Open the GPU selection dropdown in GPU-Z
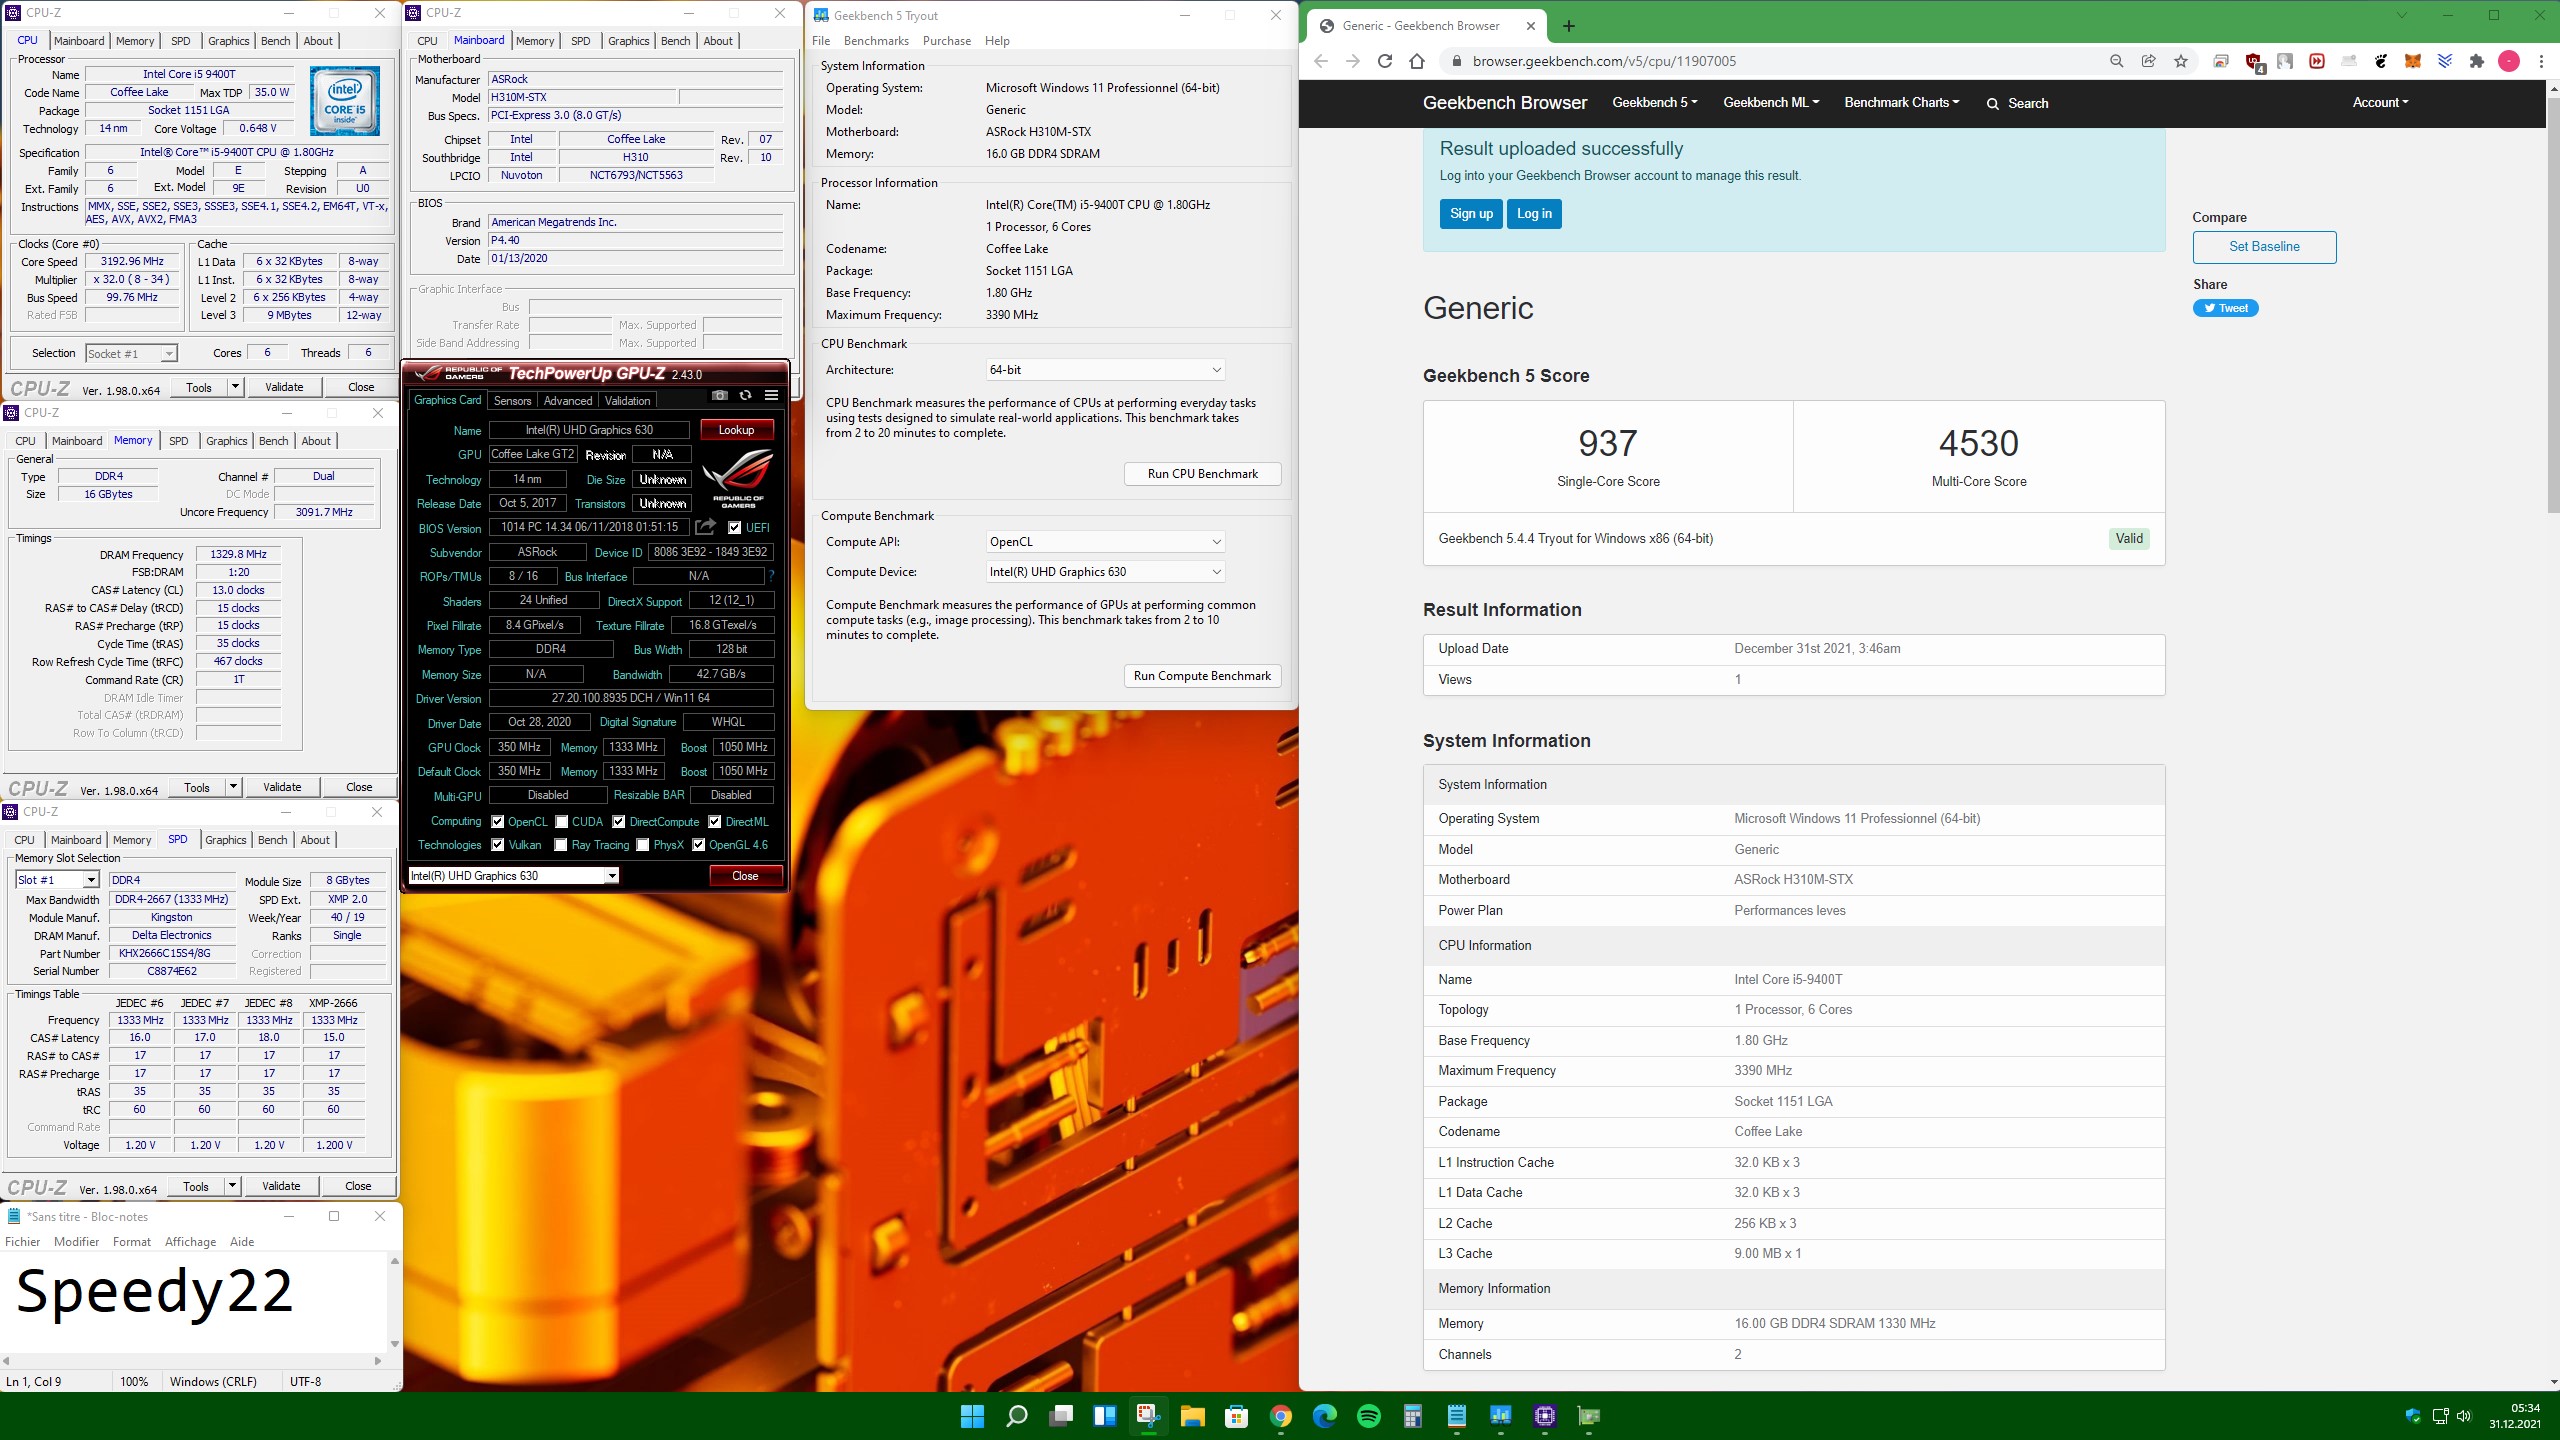This screenshot has height=1440, width=2560. click(x=514, y=876)
